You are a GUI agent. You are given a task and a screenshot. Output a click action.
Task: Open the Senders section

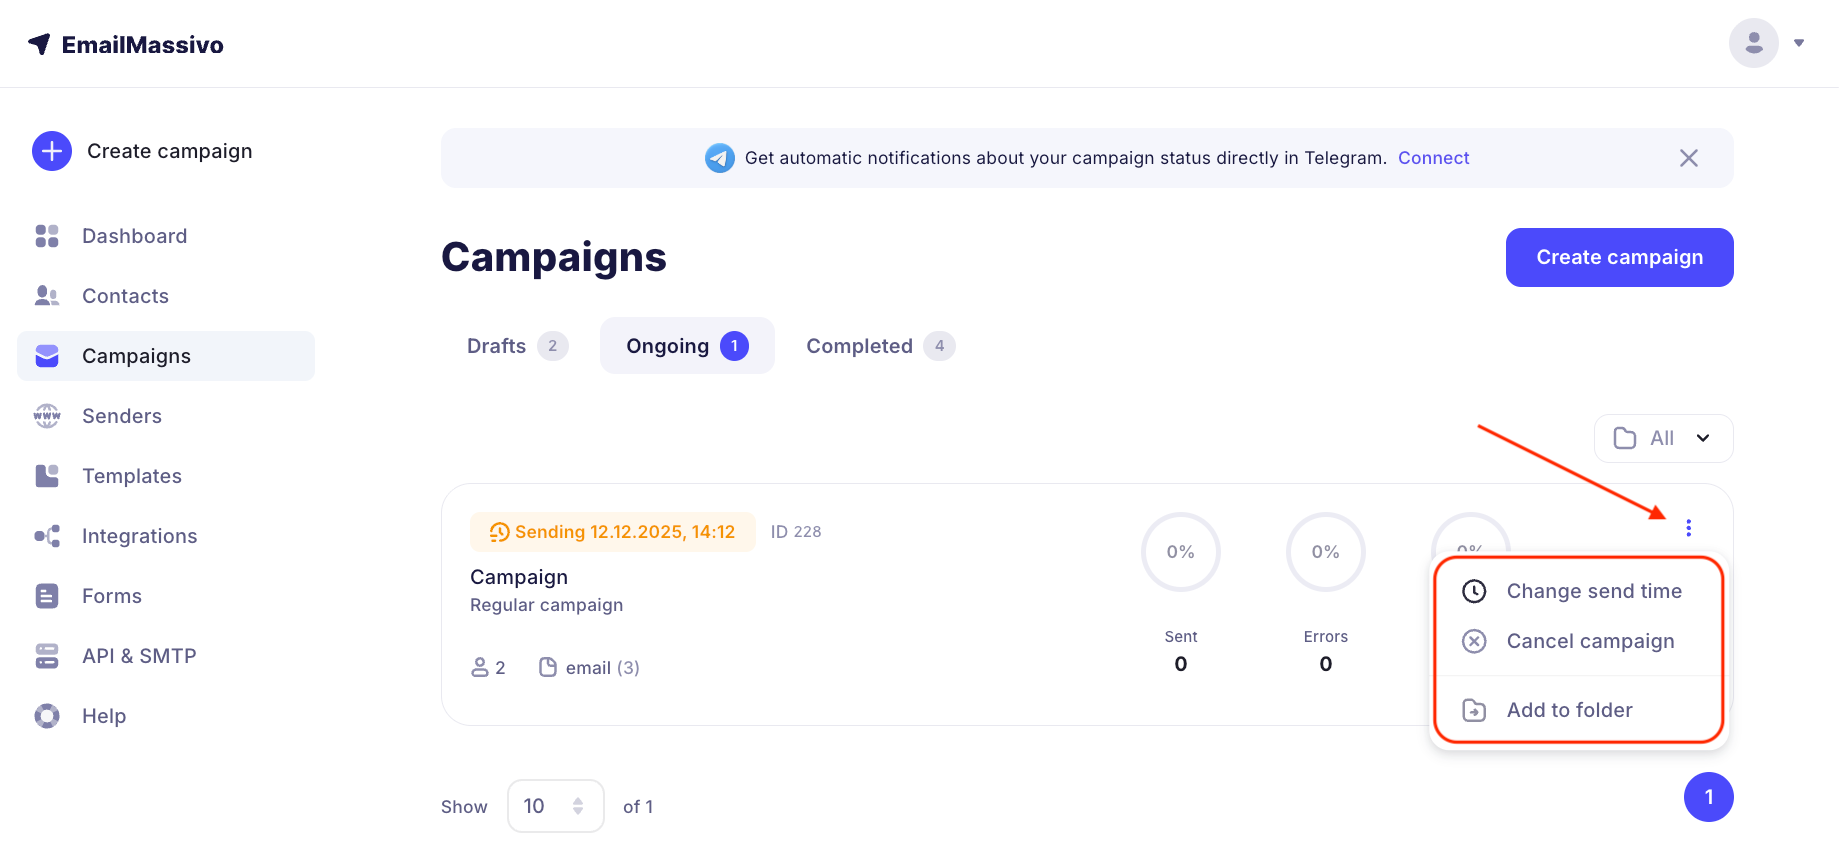coord(121,416)
